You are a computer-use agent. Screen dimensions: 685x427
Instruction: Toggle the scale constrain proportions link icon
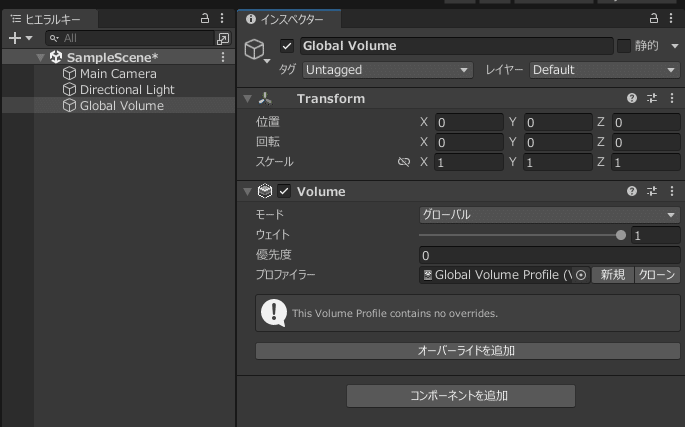pyautogui.click(x=404, y=162)
